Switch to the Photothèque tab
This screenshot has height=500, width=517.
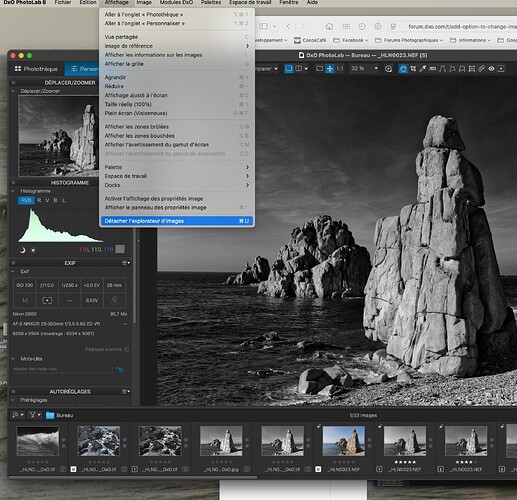coord(36,69)
